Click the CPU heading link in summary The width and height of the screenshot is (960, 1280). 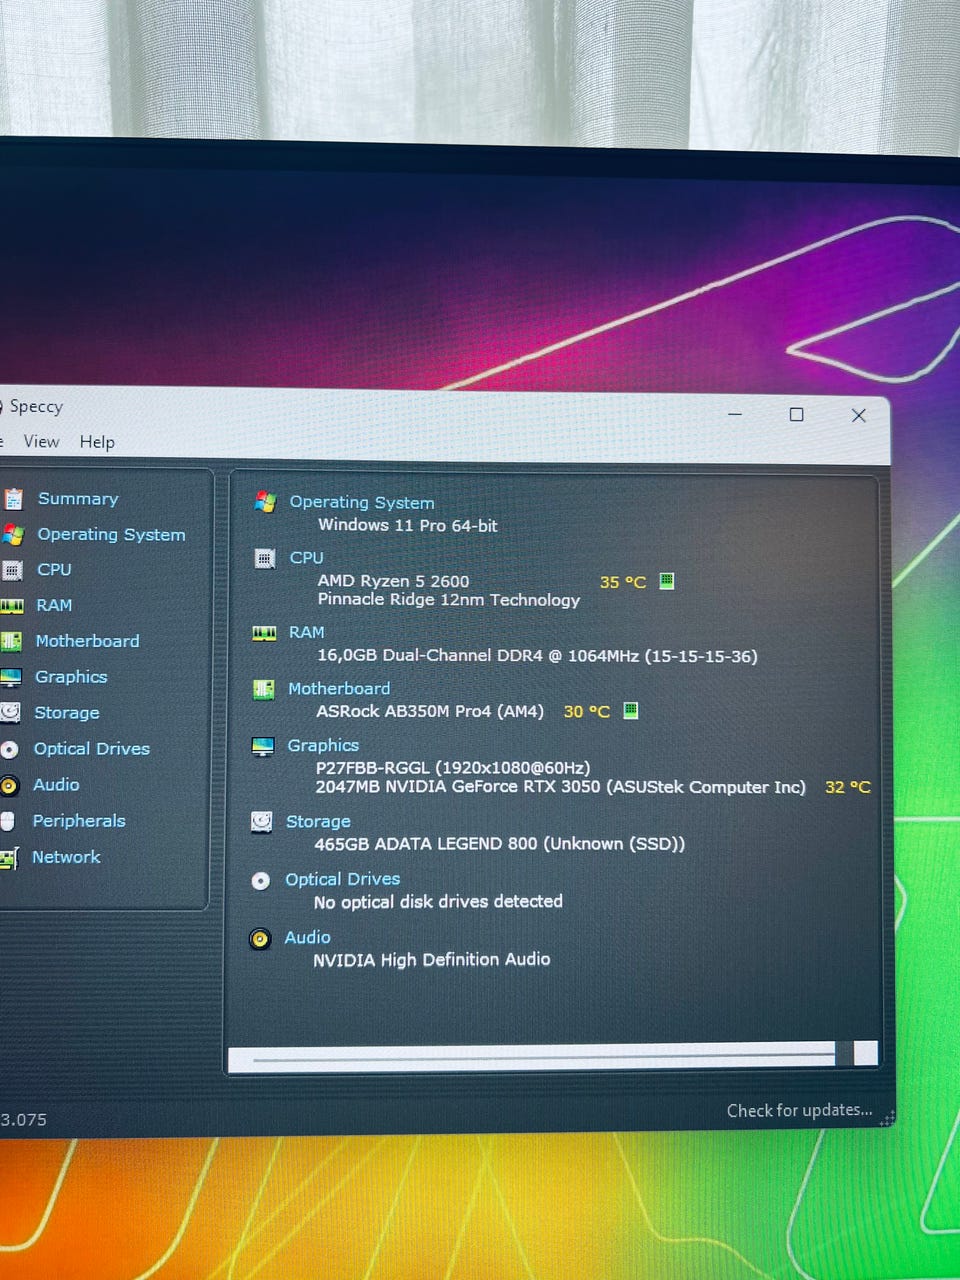click(x=307, y=558)
